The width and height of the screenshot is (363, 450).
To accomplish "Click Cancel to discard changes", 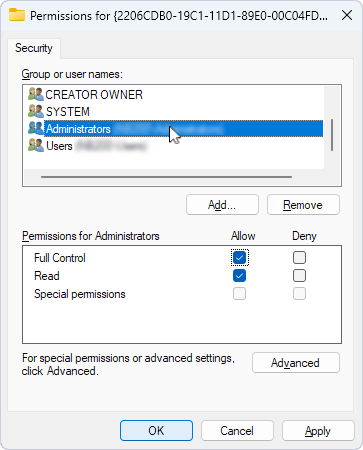I will (237, 431).
